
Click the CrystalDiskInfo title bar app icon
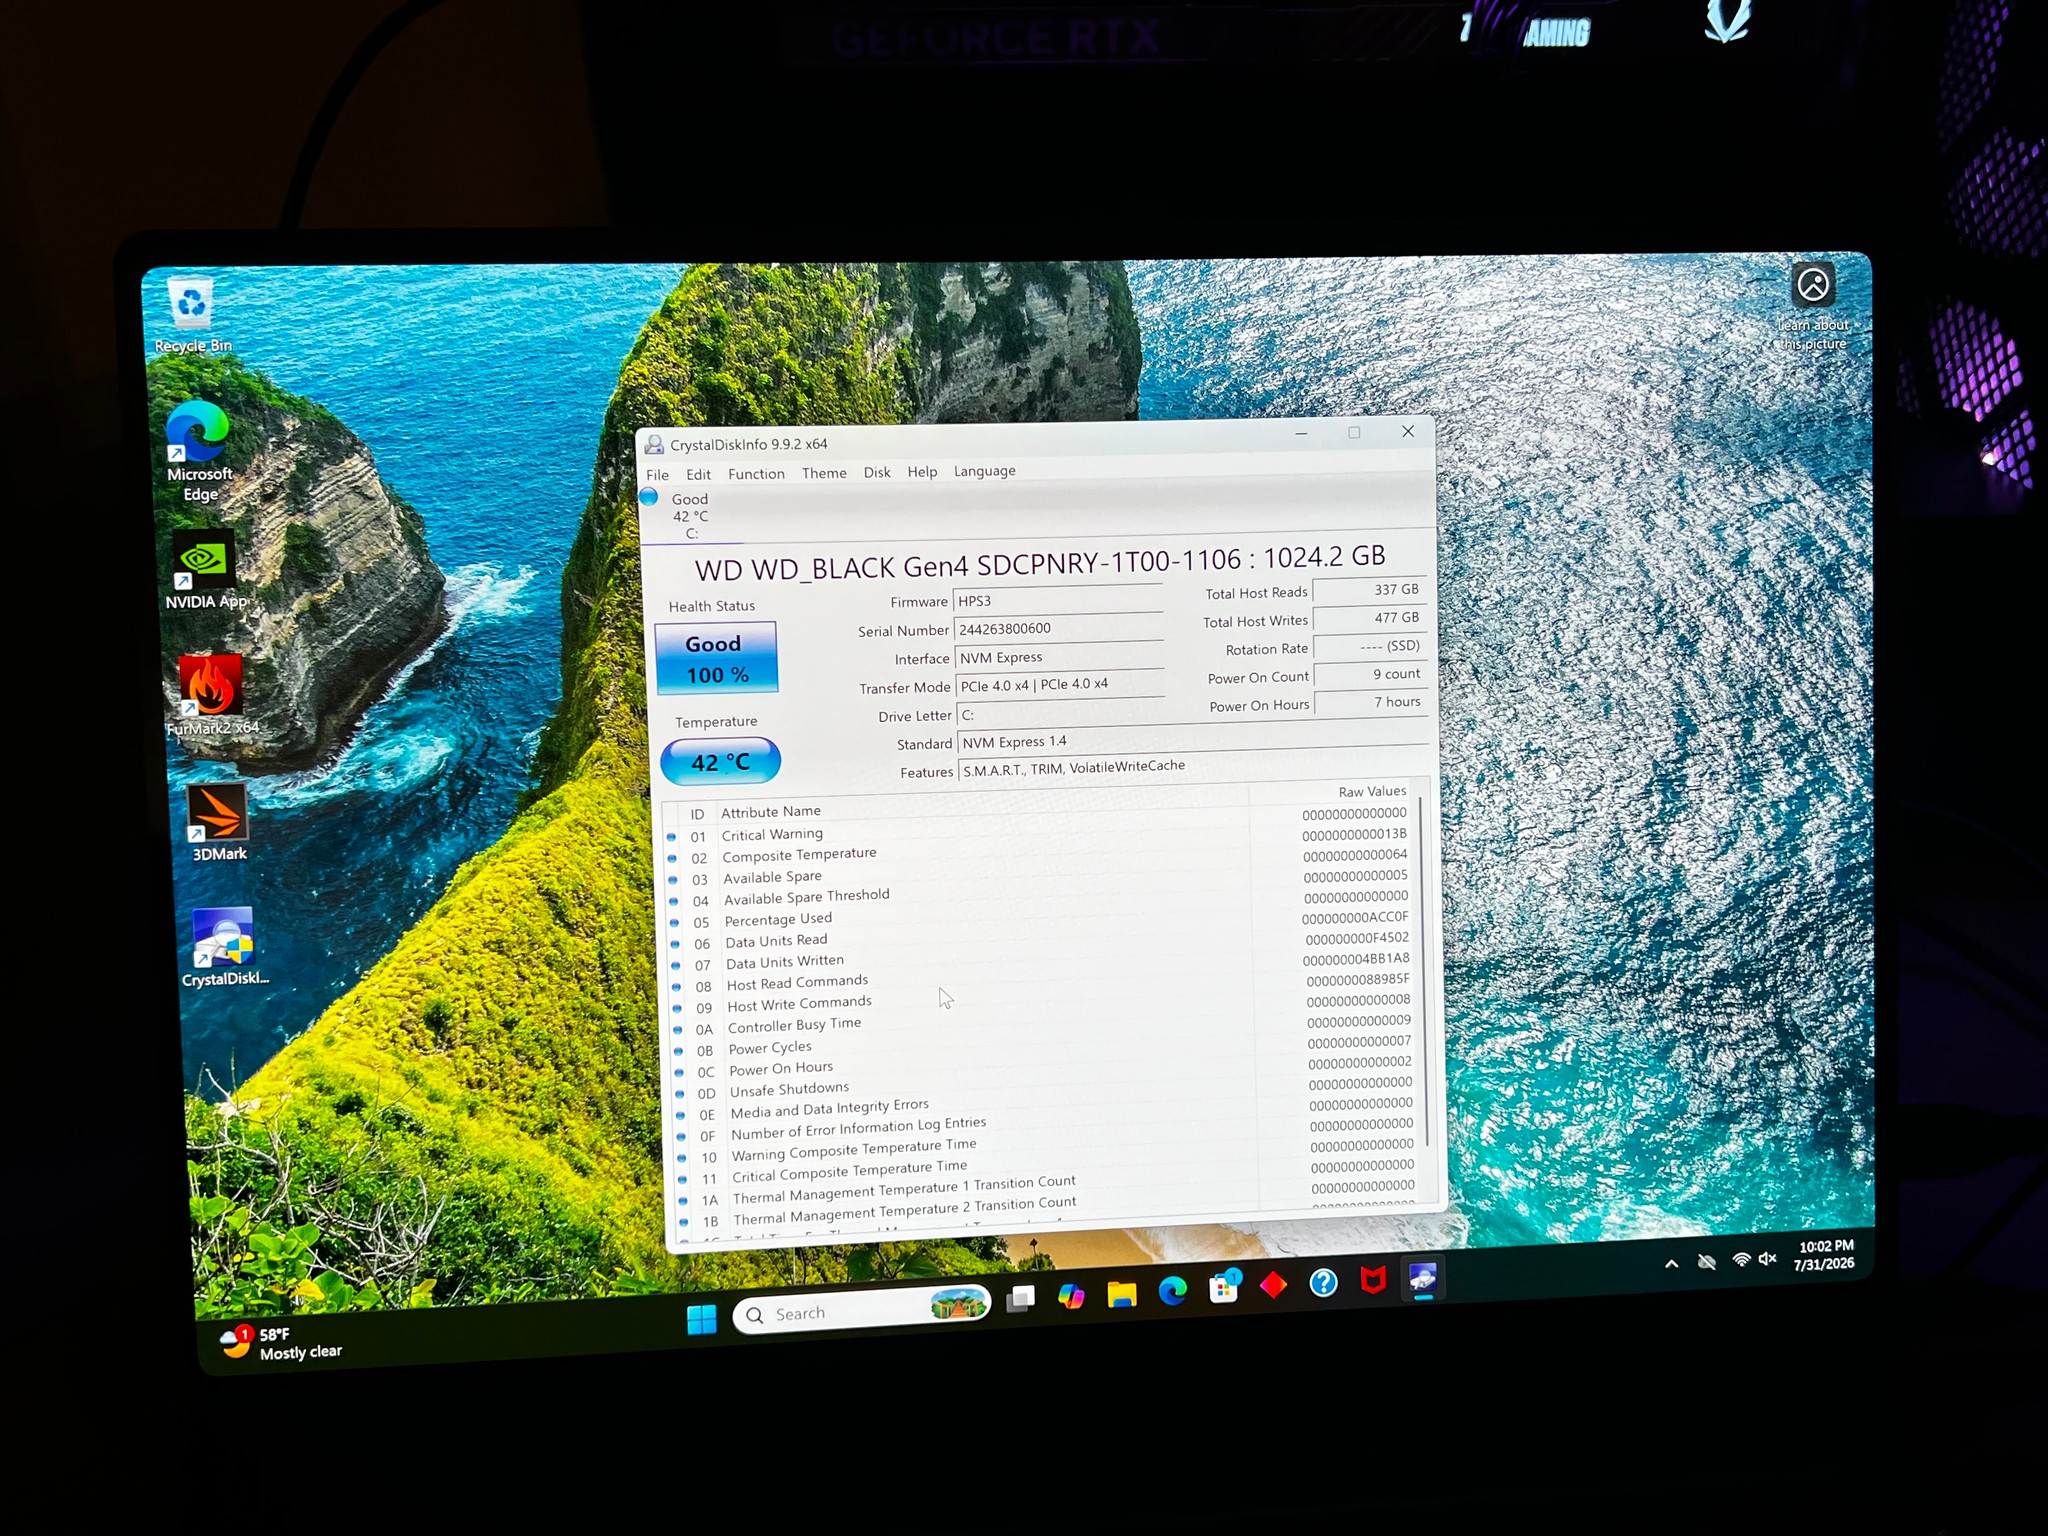click(x=654, y=445)
